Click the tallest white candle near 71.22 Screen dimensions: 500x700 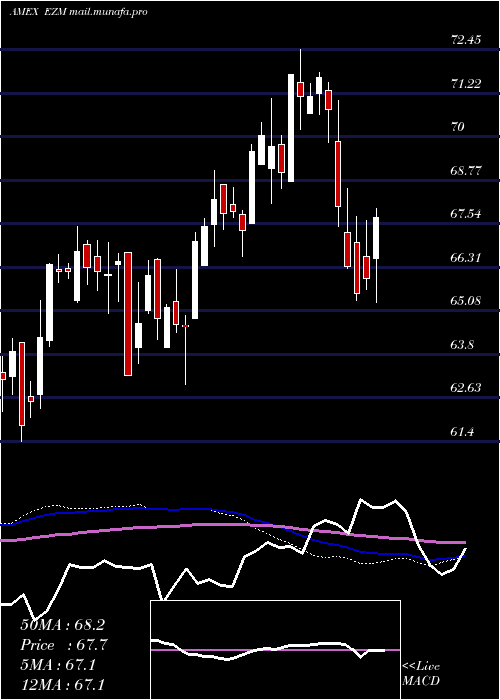[291, 128]
